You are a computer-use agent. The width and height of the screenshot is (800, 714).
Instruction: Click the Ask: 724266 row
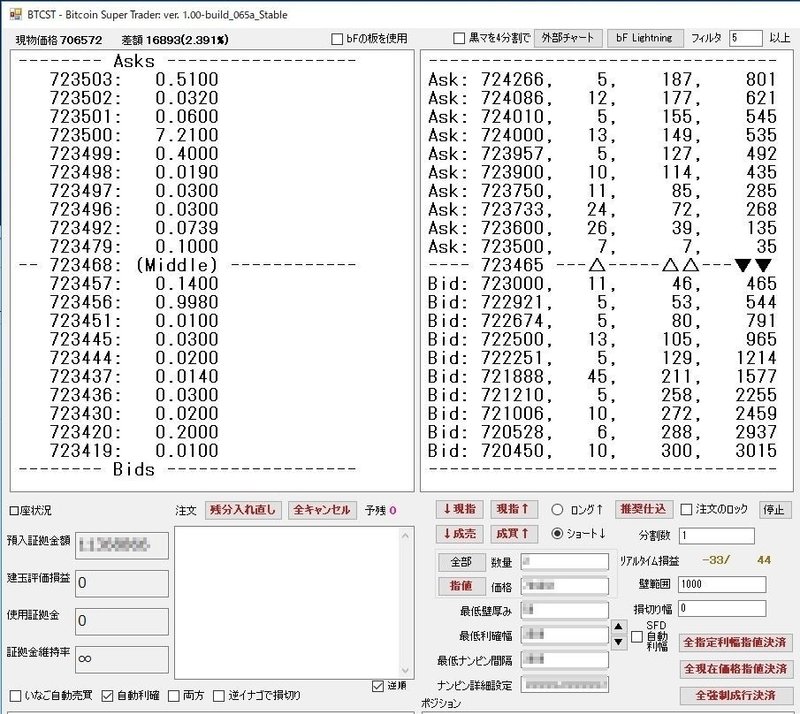[603, 80]
